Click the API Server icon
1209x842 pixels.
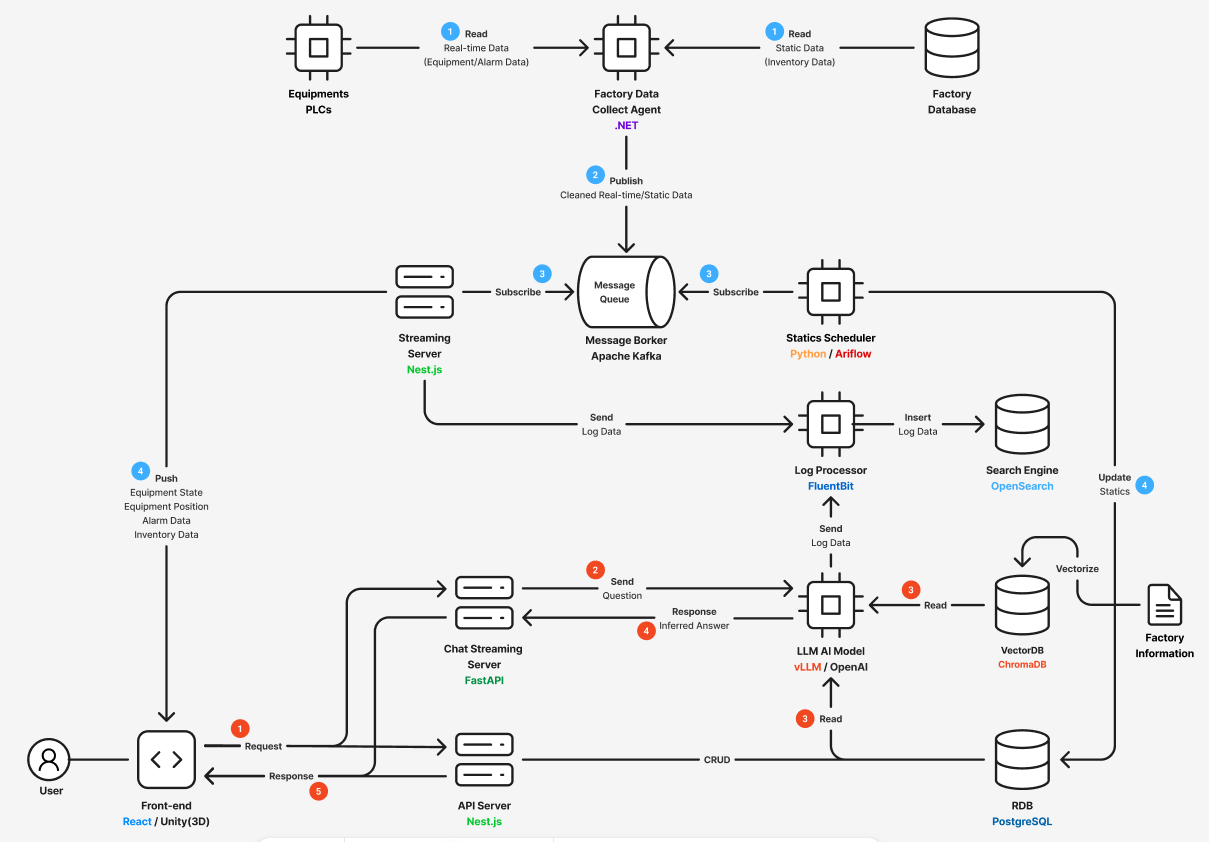click(485, 760)
